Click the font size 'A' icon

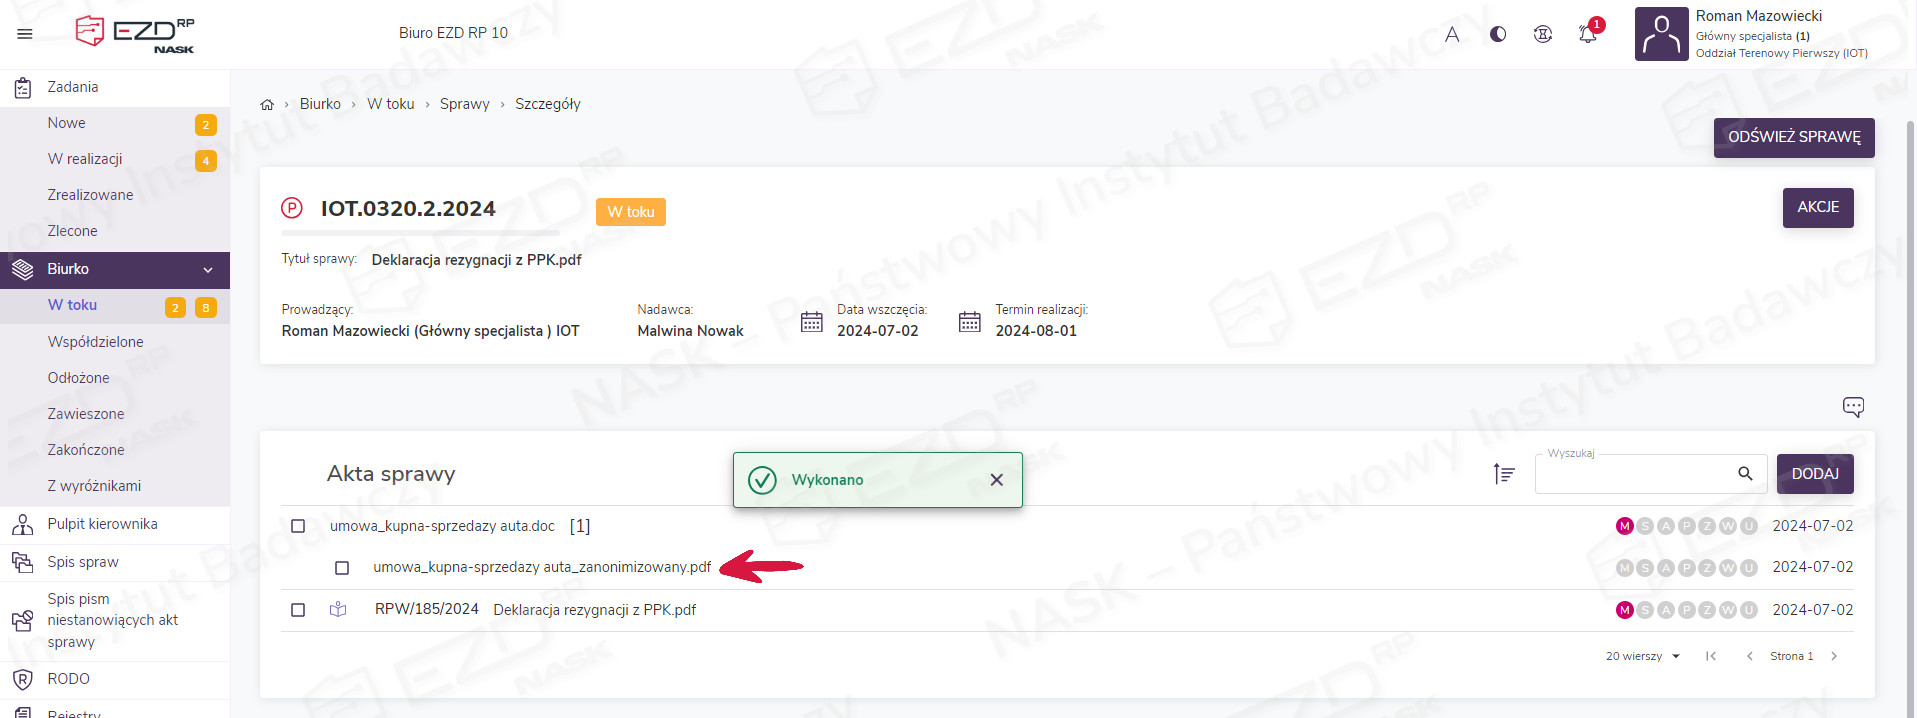coord(1452,34)
